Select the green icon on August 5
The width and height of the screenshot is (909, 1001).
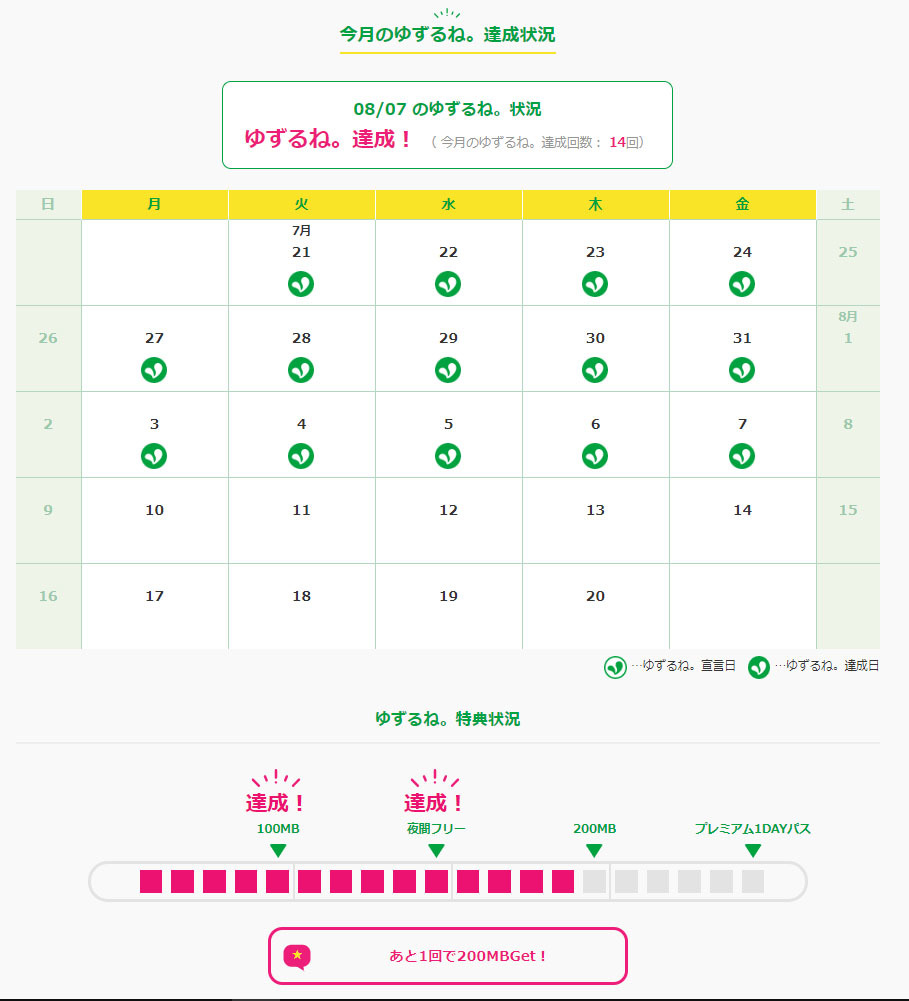[448, 456]
